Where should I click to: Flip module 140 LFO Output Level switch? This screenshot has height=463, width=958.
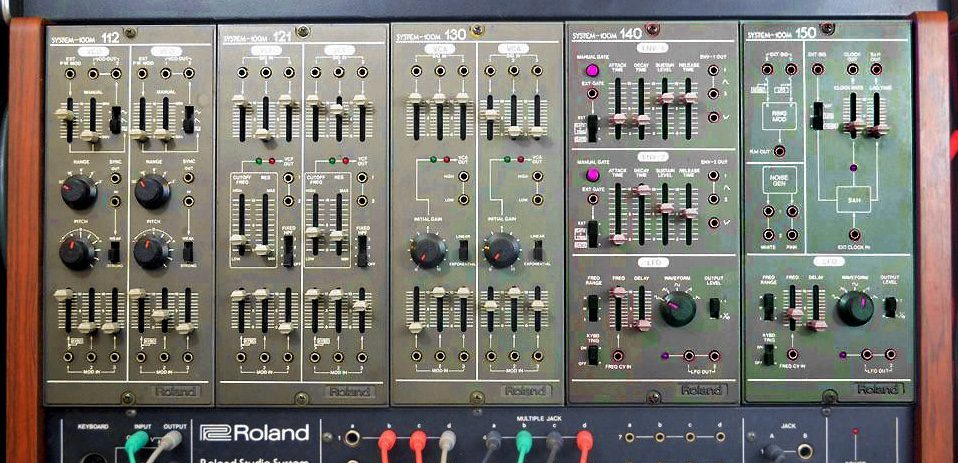(714, 308)
